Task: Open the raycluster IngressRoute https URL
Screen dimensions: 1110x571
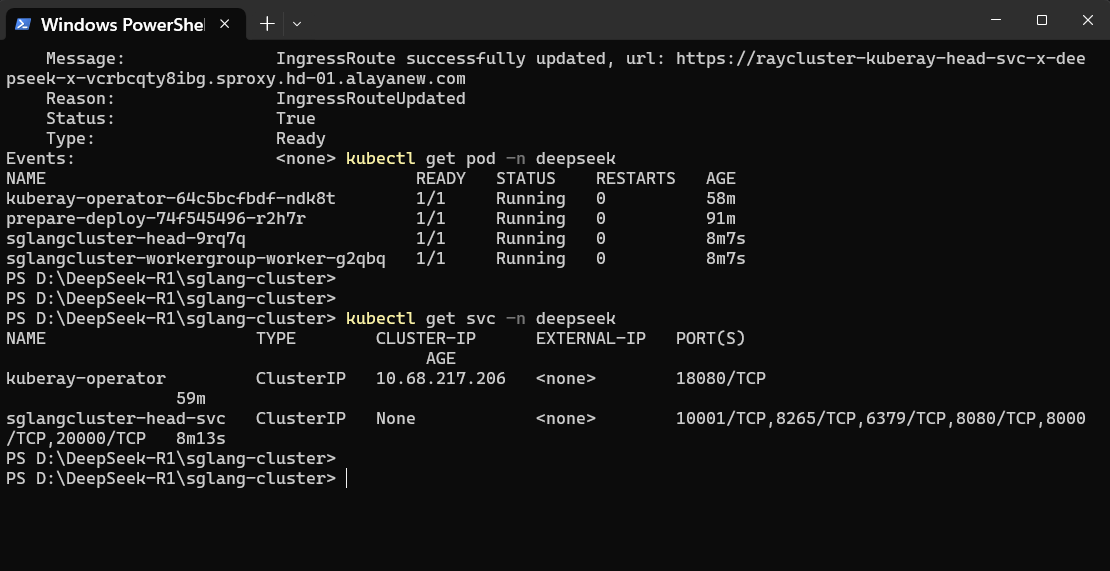Action: (x=880, y=59)
